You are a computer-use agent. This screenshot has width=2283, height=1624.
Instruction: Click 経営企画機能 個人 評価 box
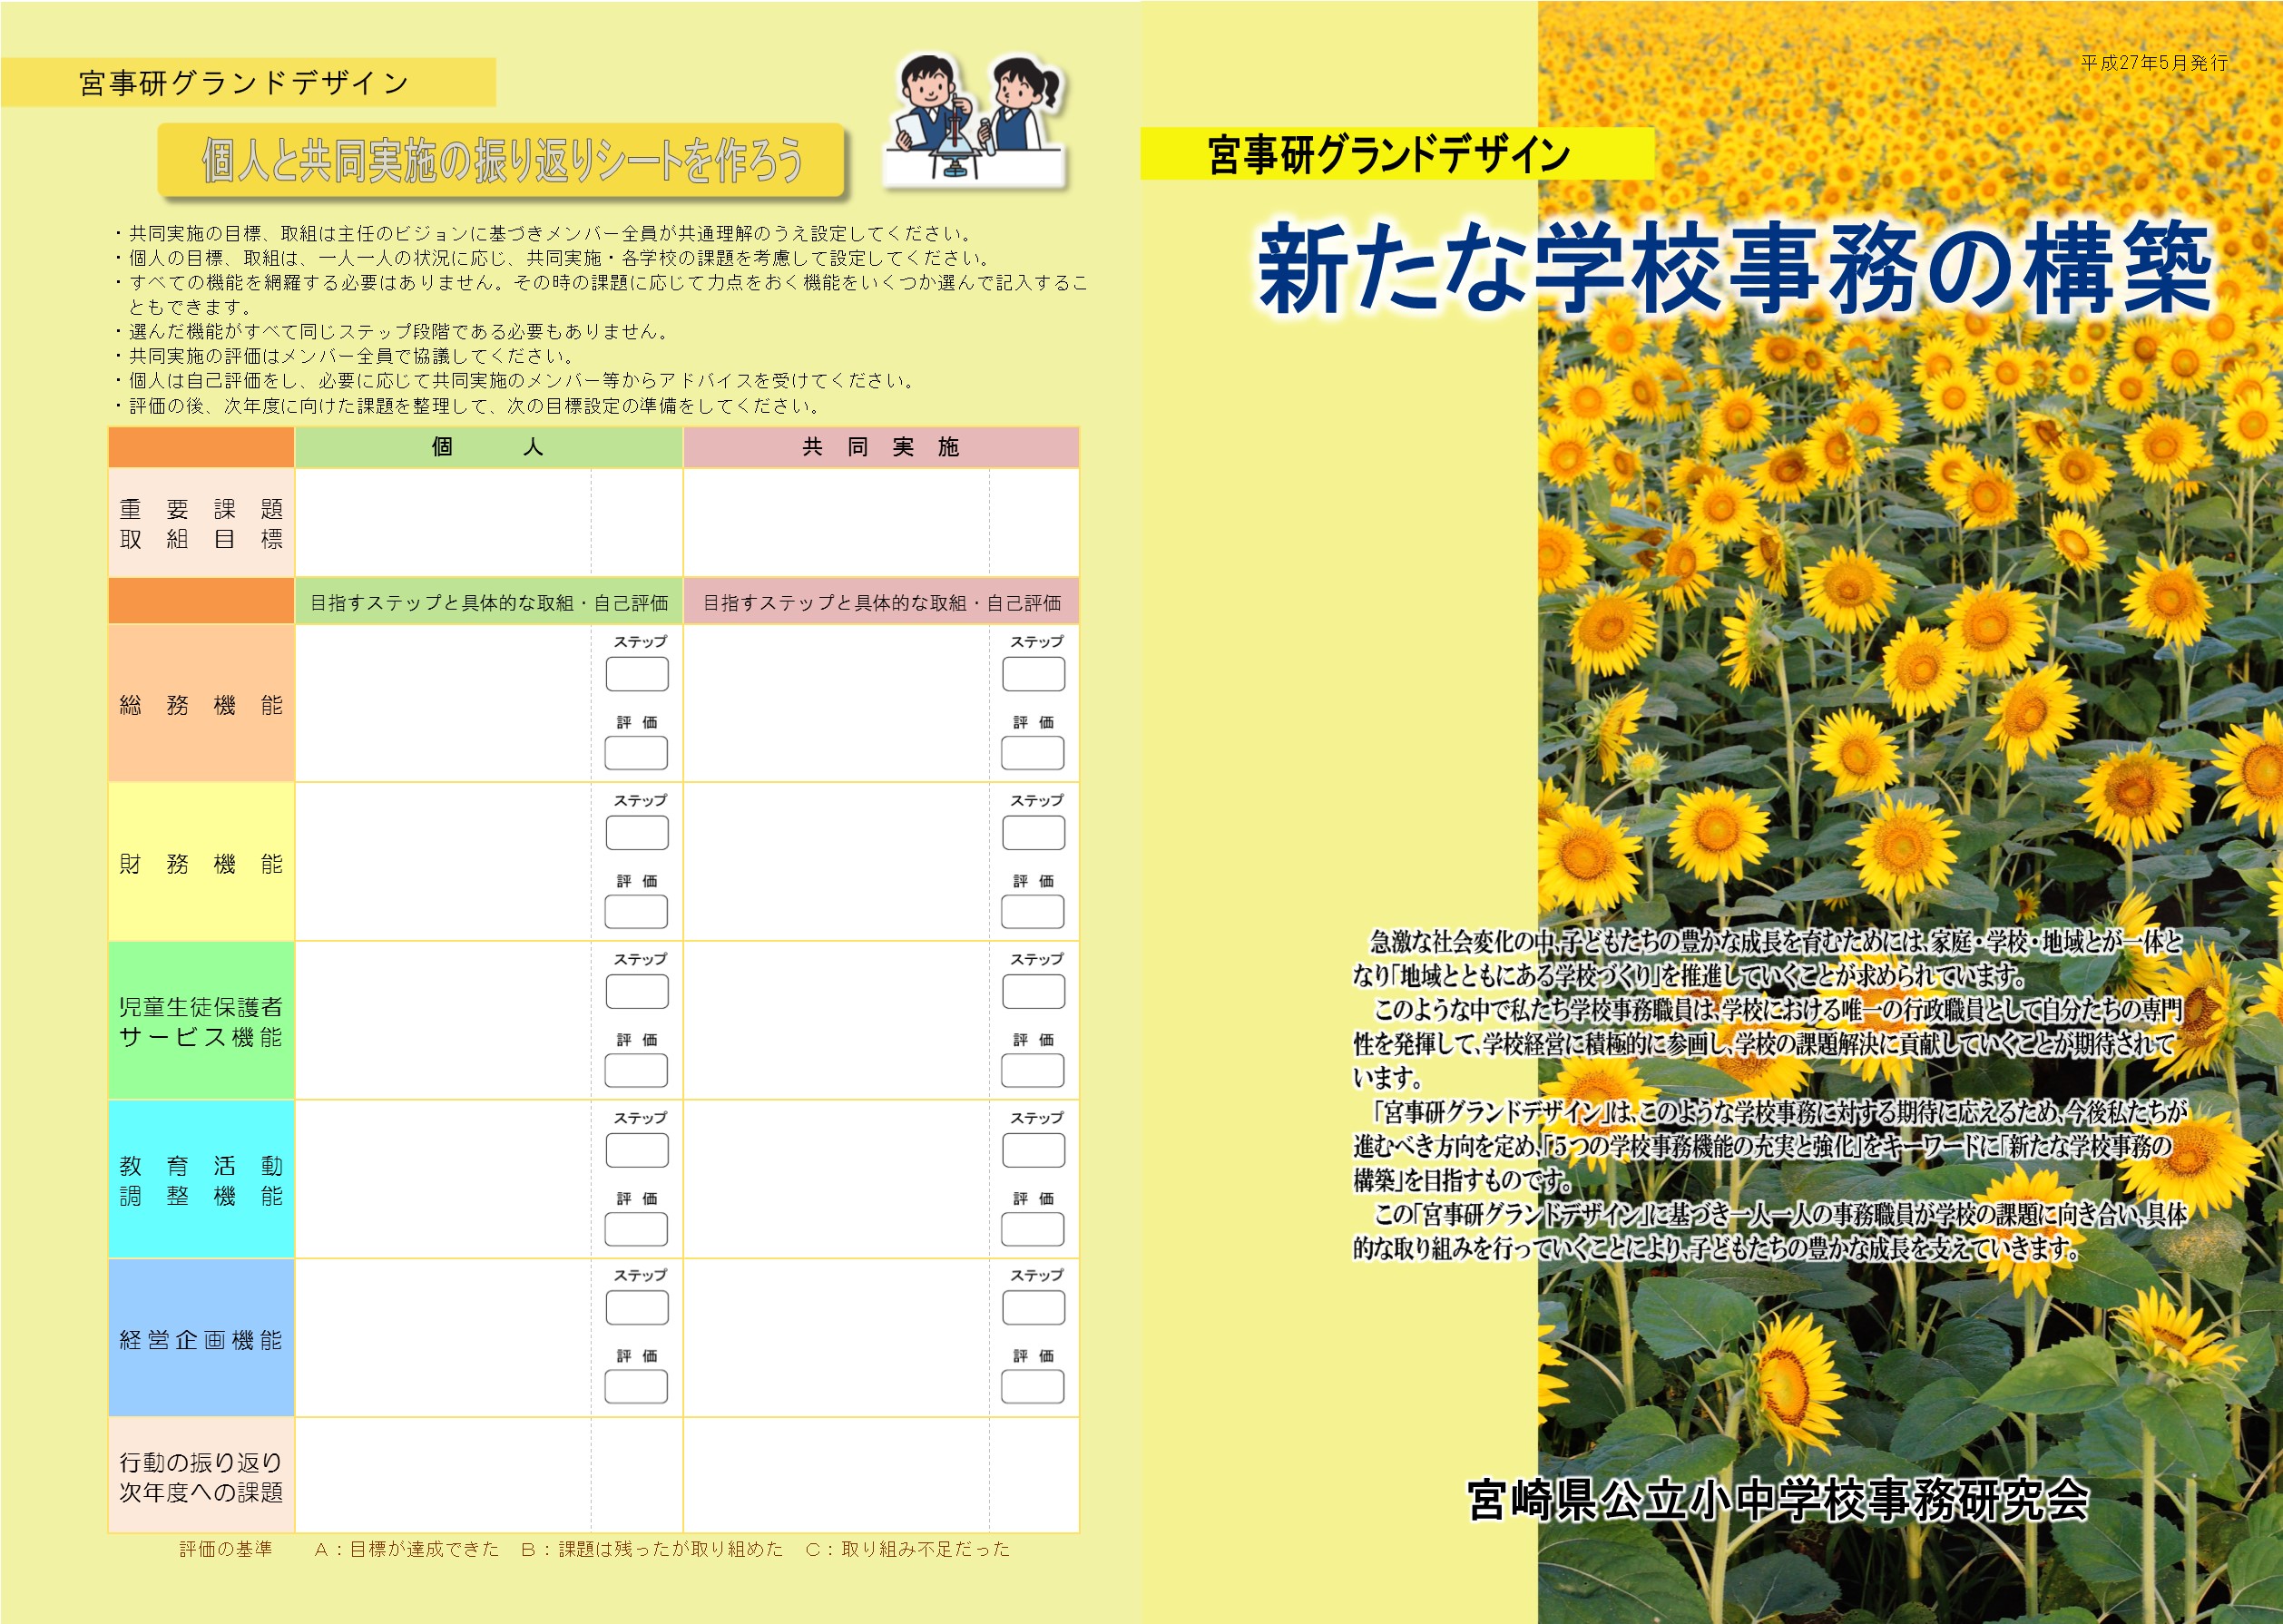point(636,1387)
